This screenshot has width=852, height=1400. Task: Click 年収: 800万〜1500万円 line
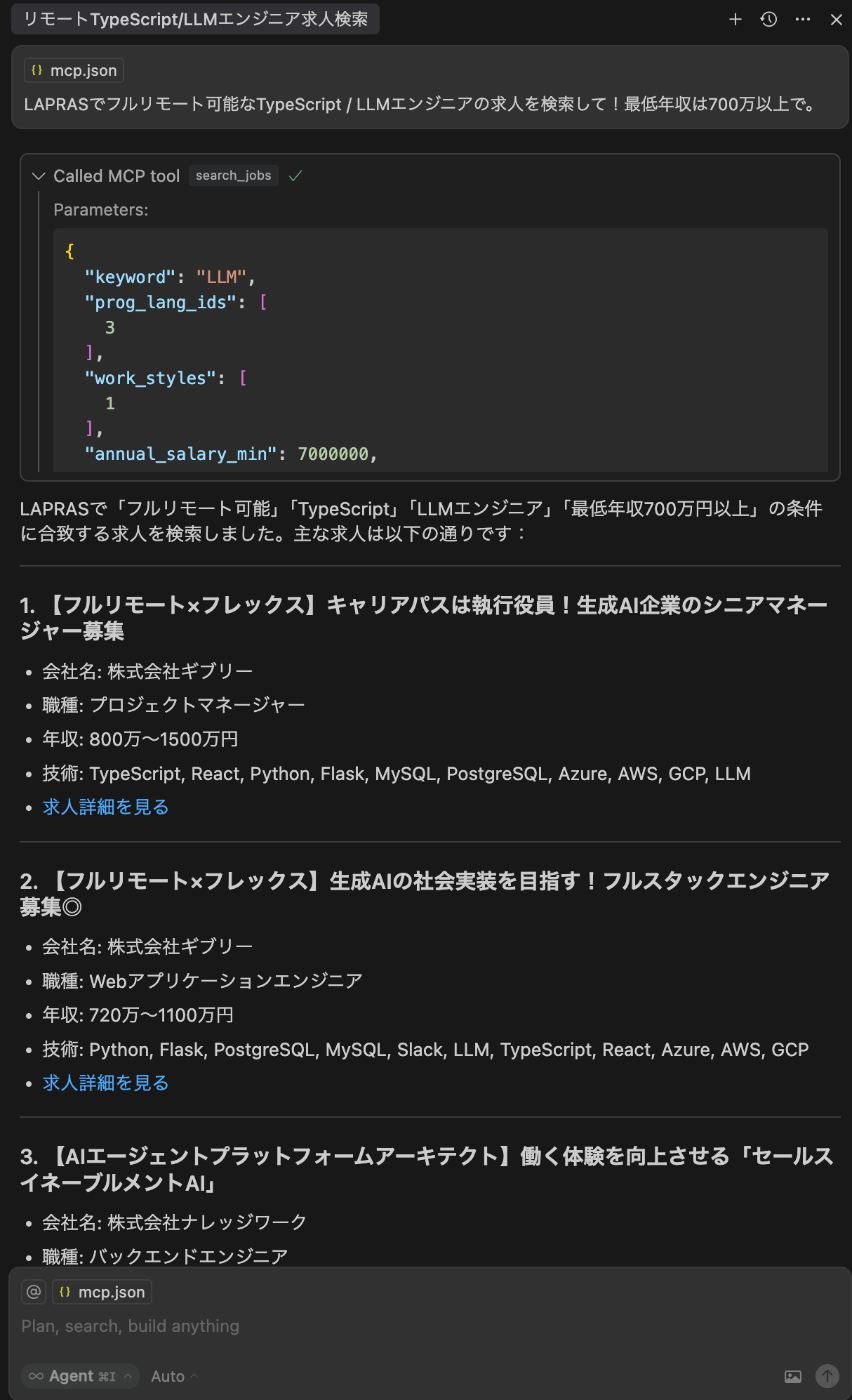coord(140,739)
